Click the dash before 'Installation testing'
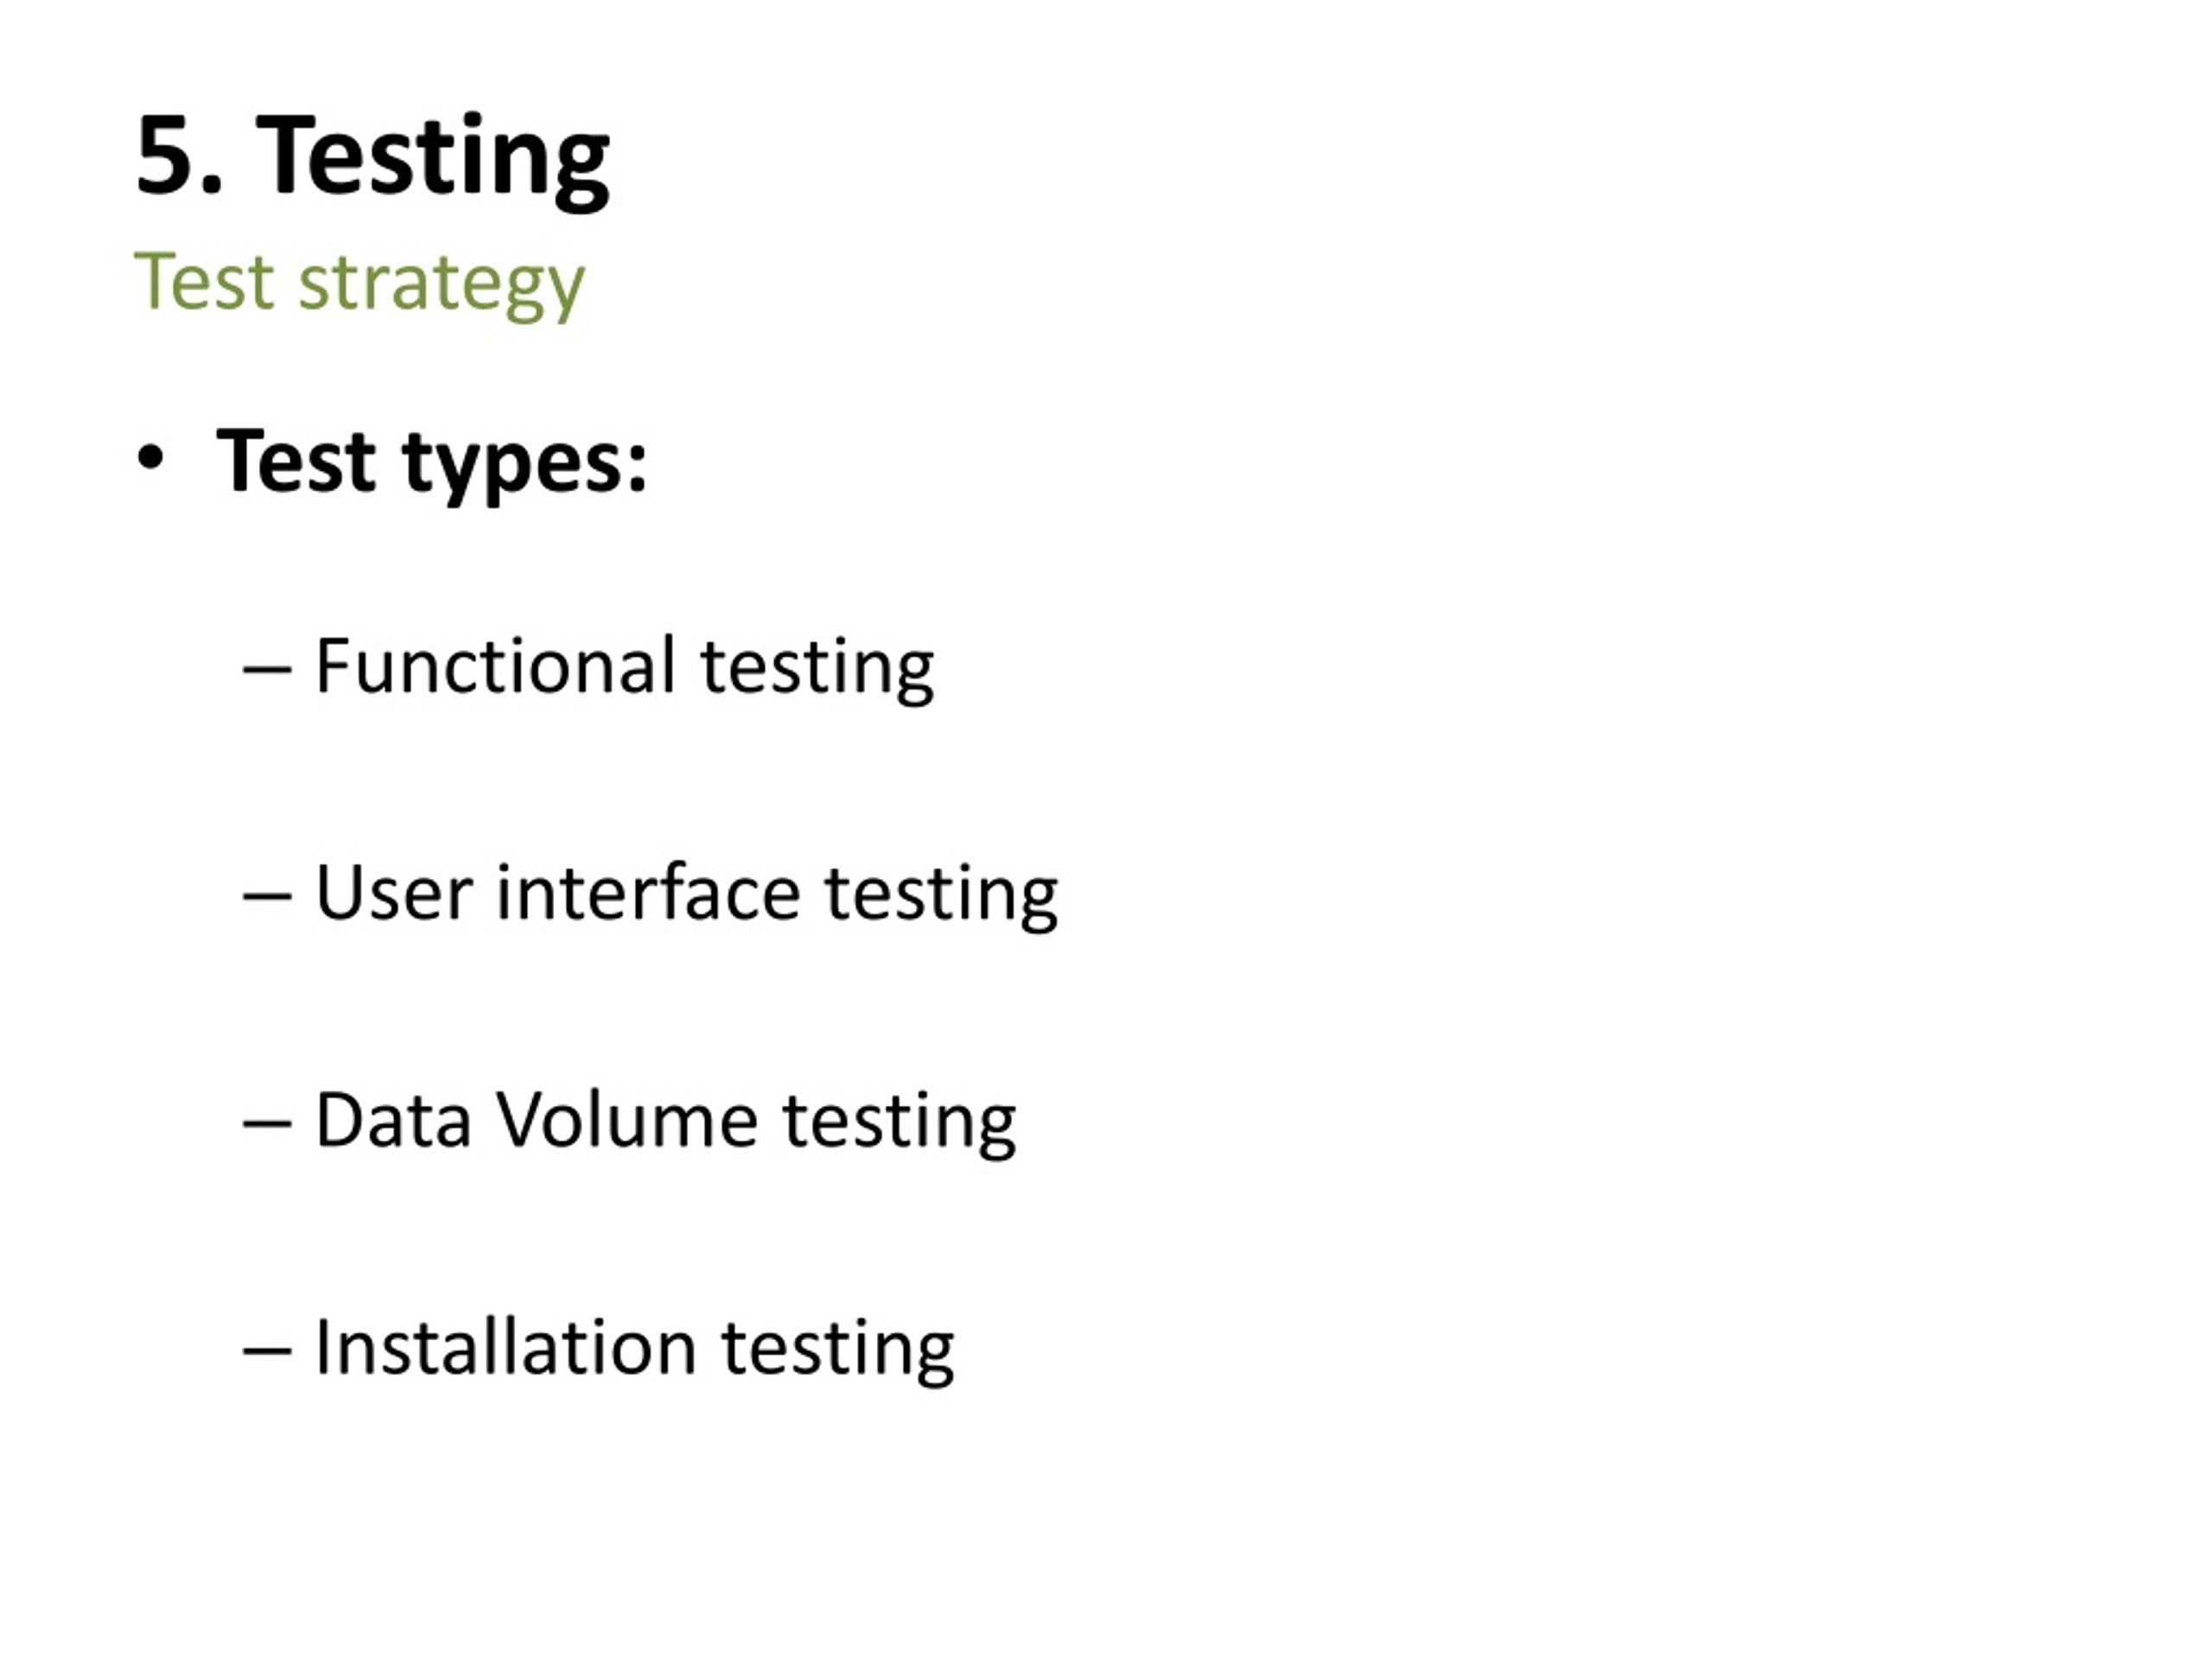 click(x=267, y=1351)
